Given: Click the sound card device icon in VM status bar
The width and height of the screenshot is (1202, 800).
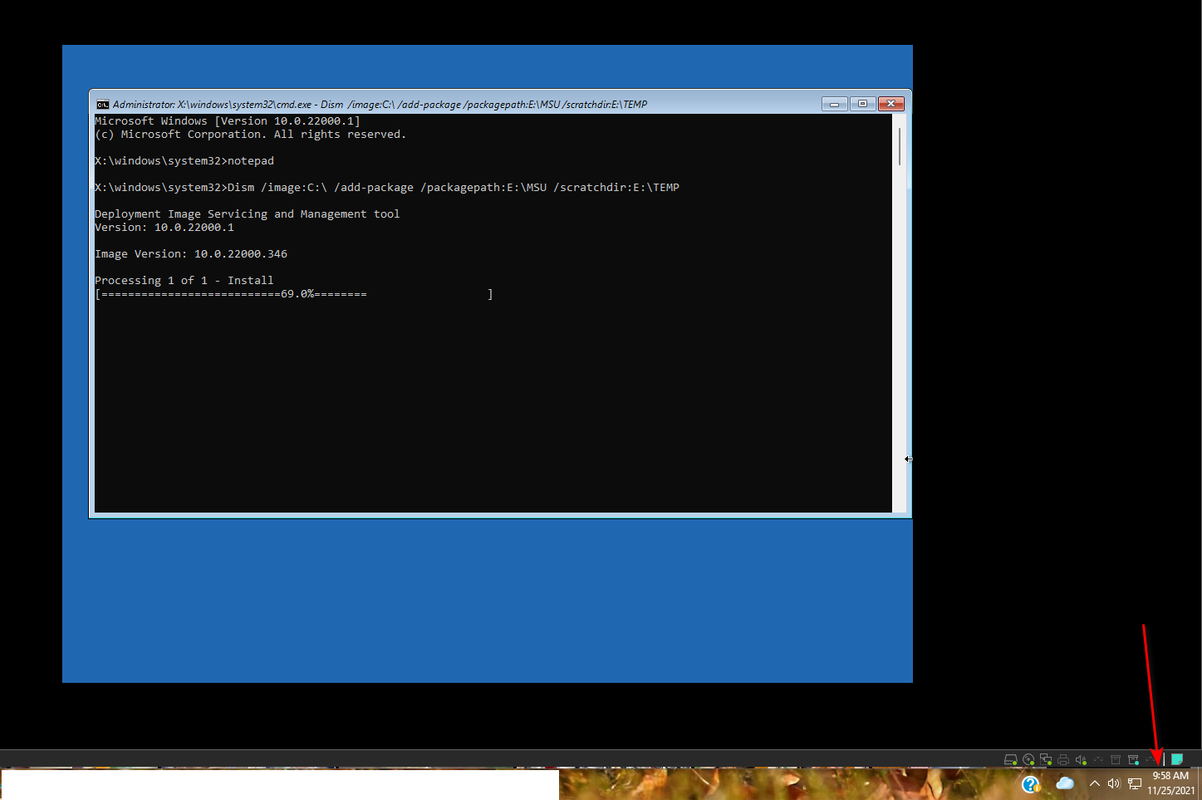Looking at the screenshot, I should tap(1081, 760).
